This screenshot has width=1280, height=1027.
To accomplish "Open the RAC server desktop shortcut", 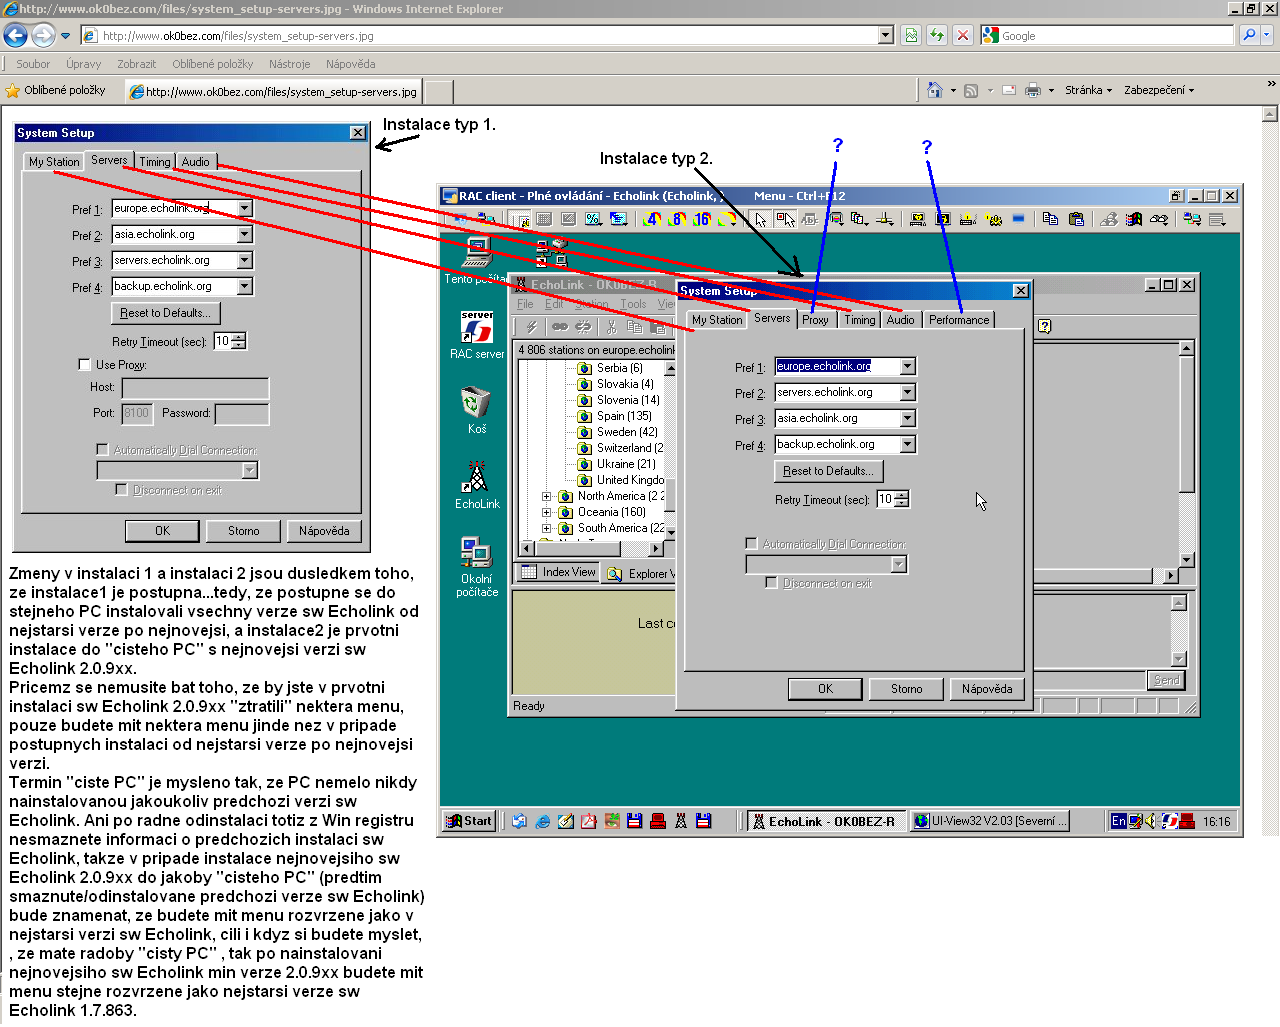I will click(477, 334).
